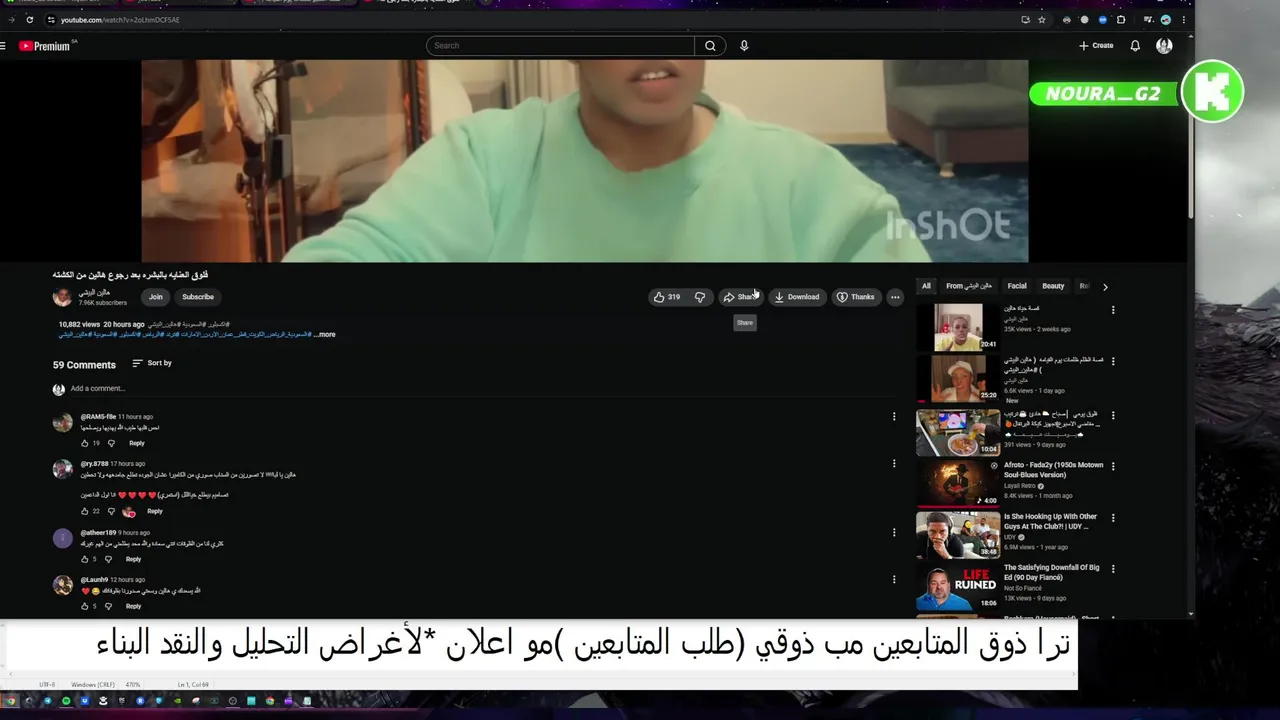This screenshot has height=720, width=1280.
Task: Open the 10:04 food video thumbnail
Action: click(x=958, y=432)
